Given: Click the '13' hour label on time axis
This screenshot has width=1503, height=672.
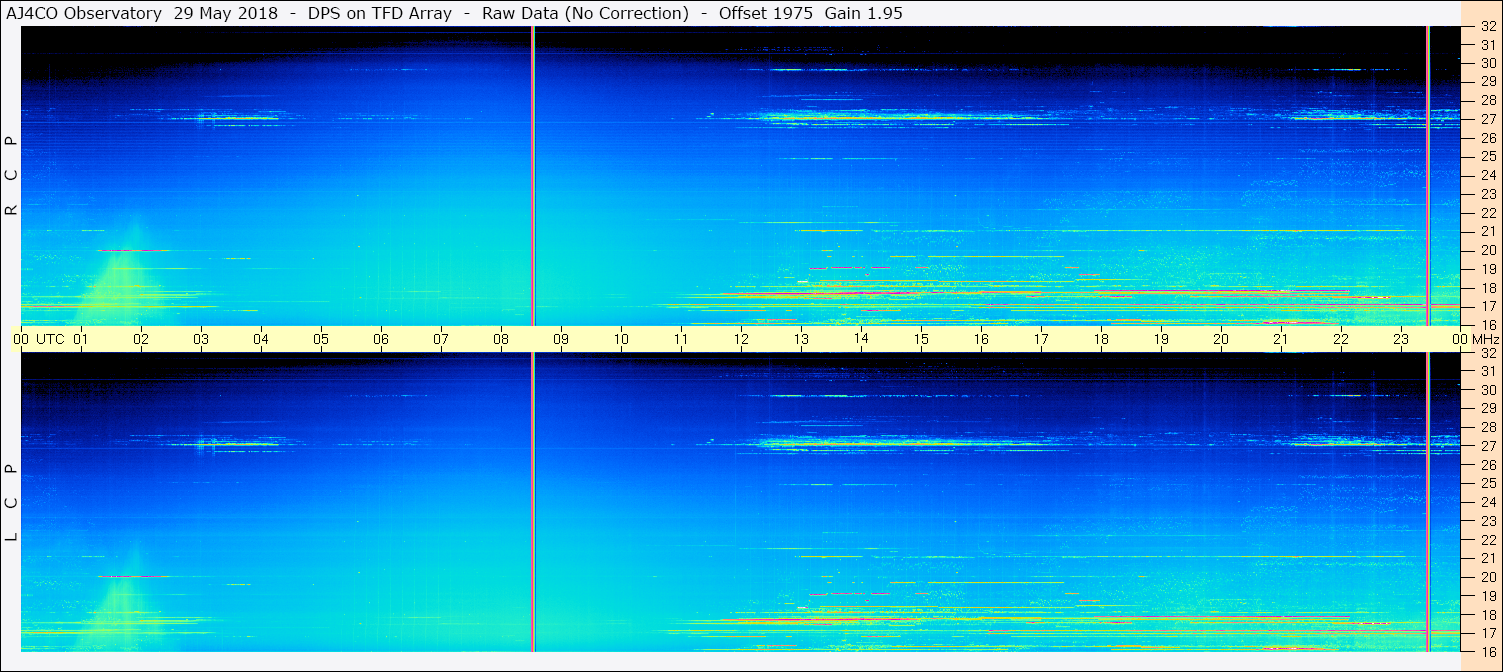Looking at the screenshot, I should click(x=801, y=339).
